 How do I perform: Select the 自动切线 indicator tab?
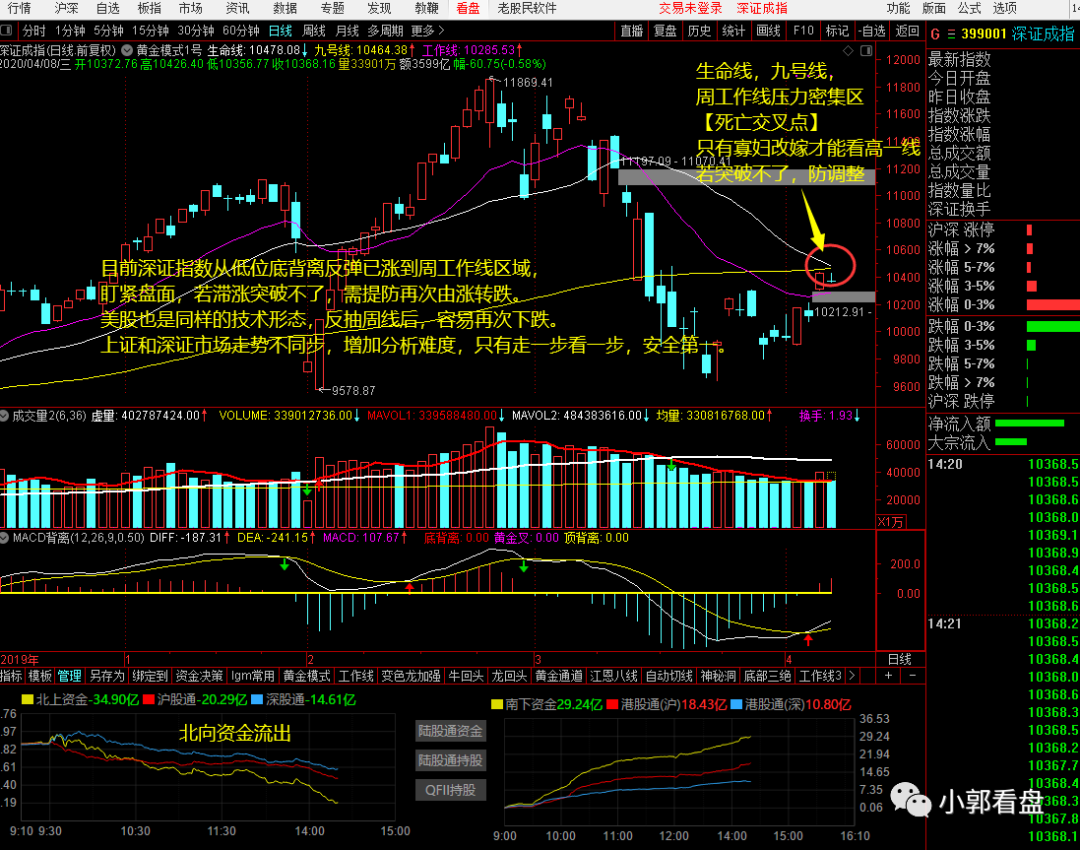coord(669,676)
